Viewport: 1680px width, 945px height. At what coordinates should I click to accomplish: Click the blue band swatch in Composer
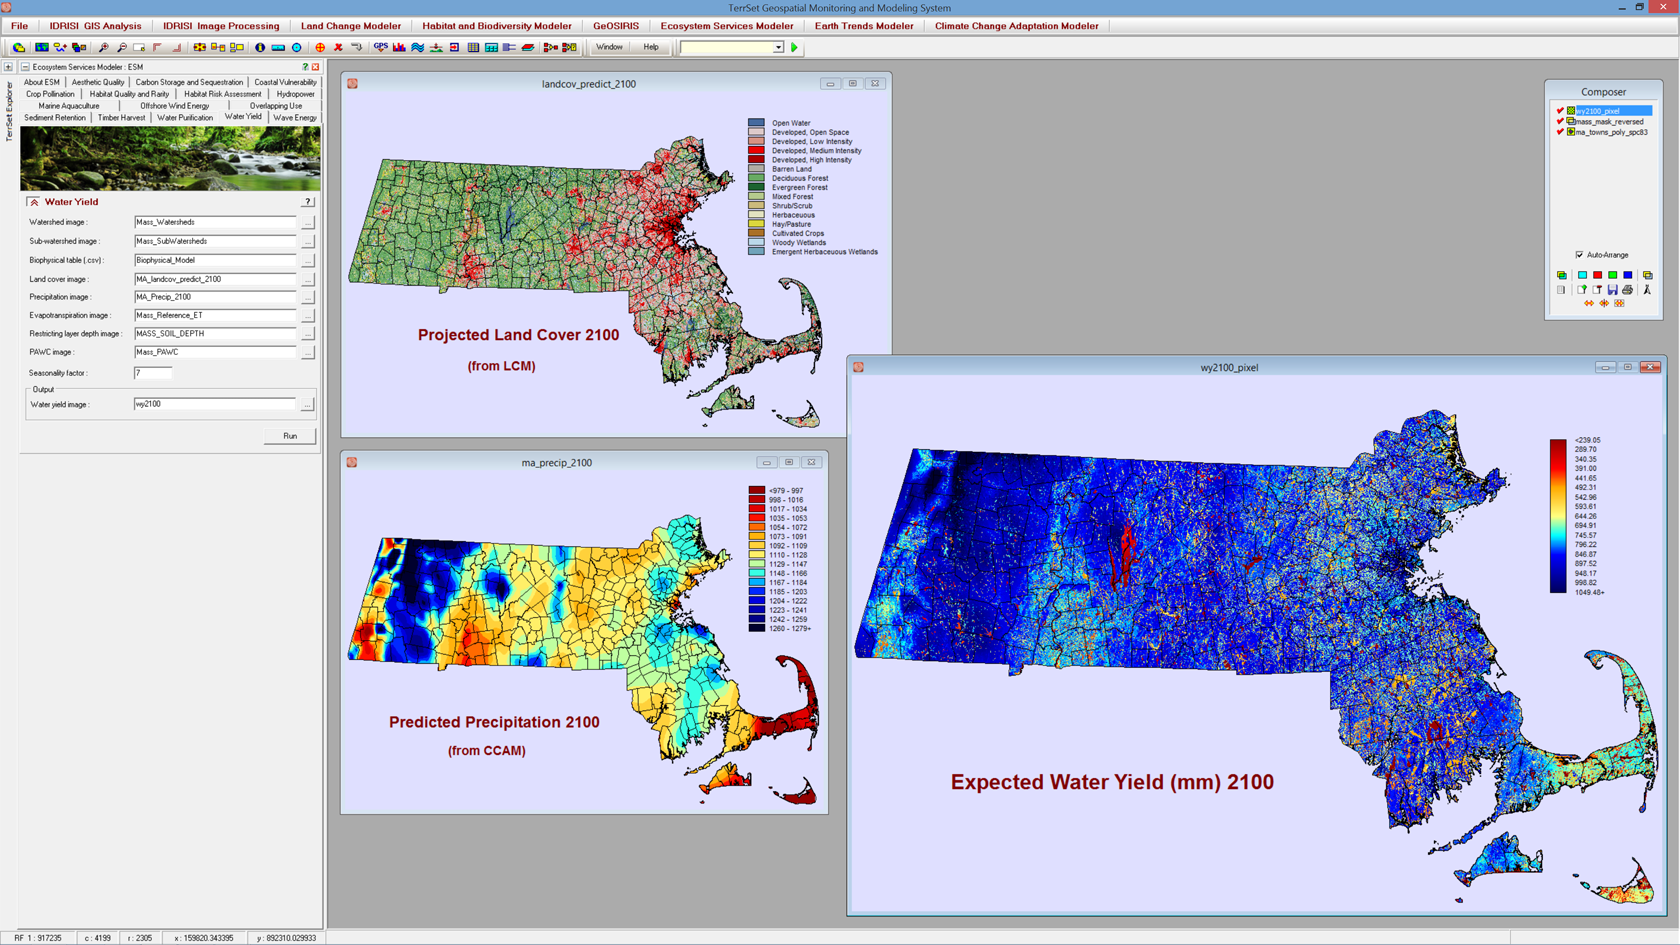(1628, 275)
